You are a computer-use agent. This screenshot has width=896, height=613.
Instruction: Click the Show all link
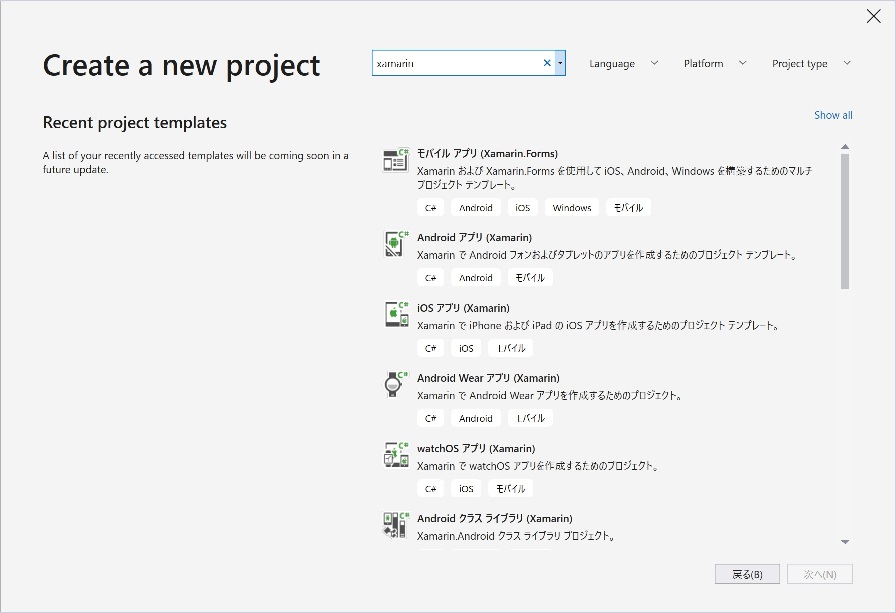[x=833, y=115]
